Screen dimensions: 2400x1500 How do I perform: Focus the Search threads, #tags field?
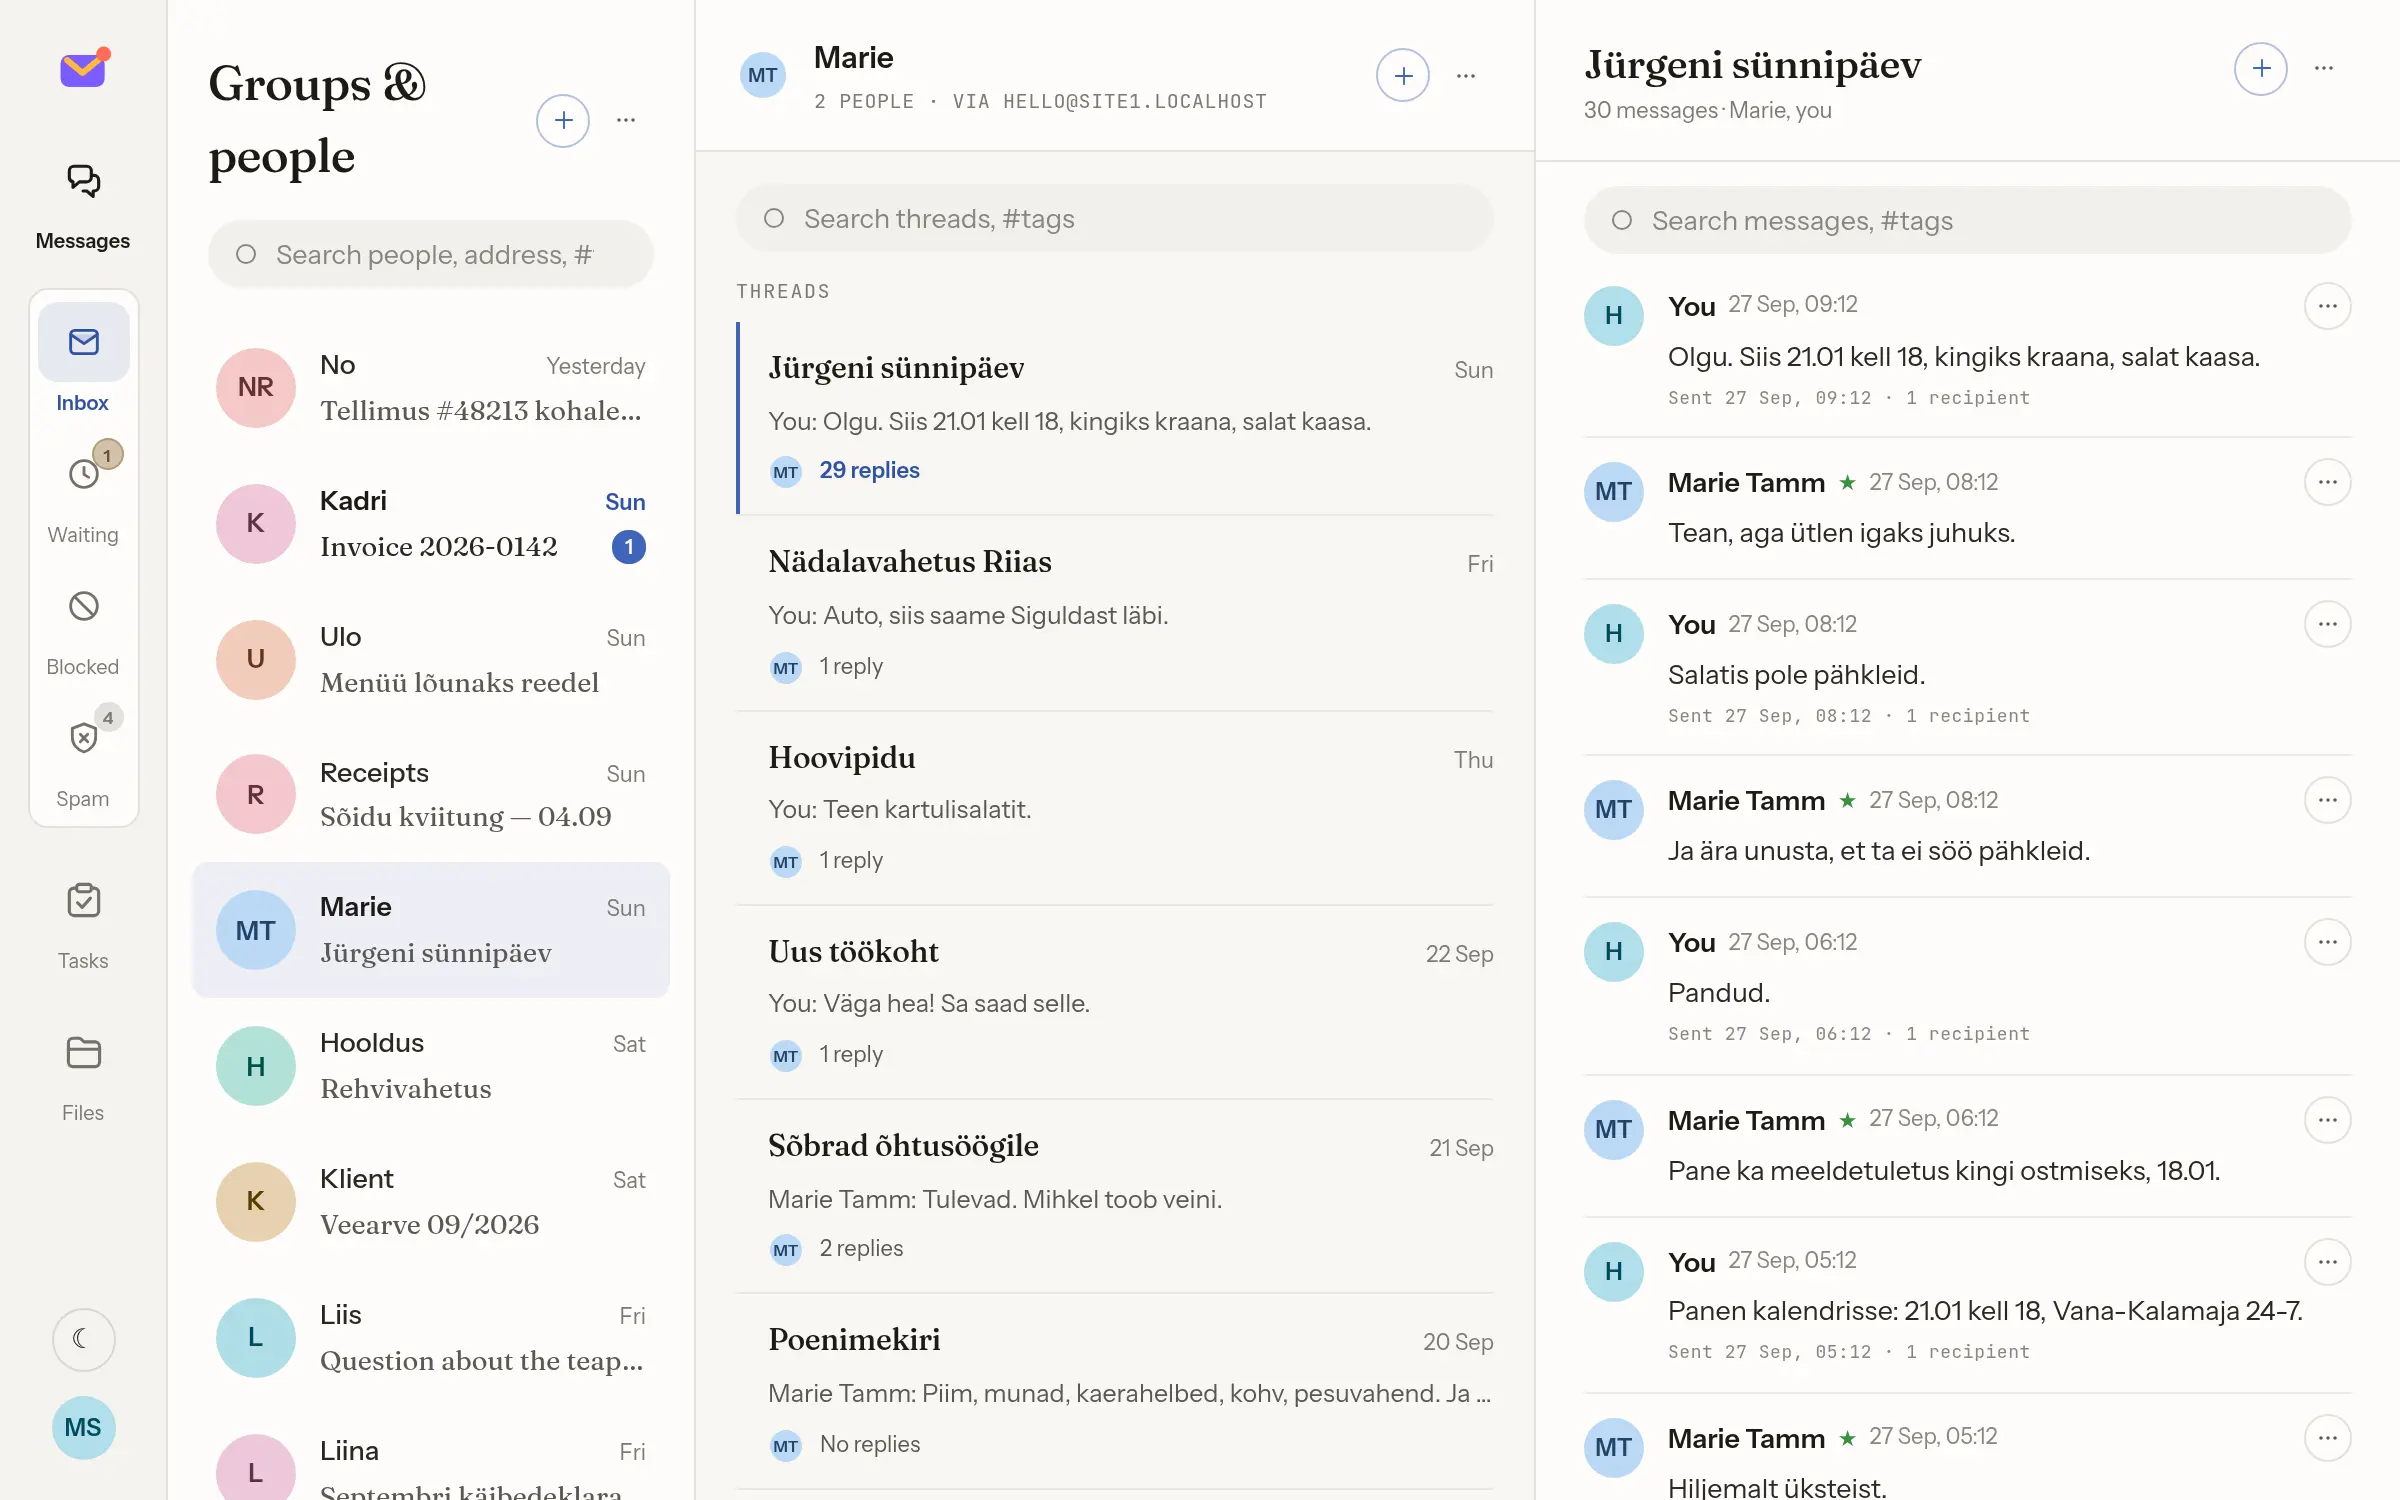1115,218
